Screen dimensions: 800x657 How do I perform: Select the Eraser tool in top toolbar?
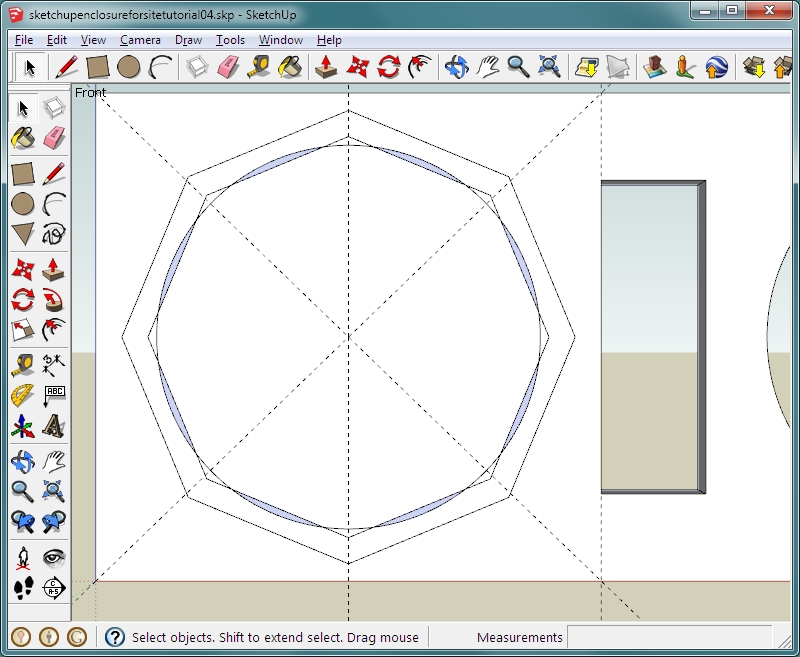(x=228, y=67)
